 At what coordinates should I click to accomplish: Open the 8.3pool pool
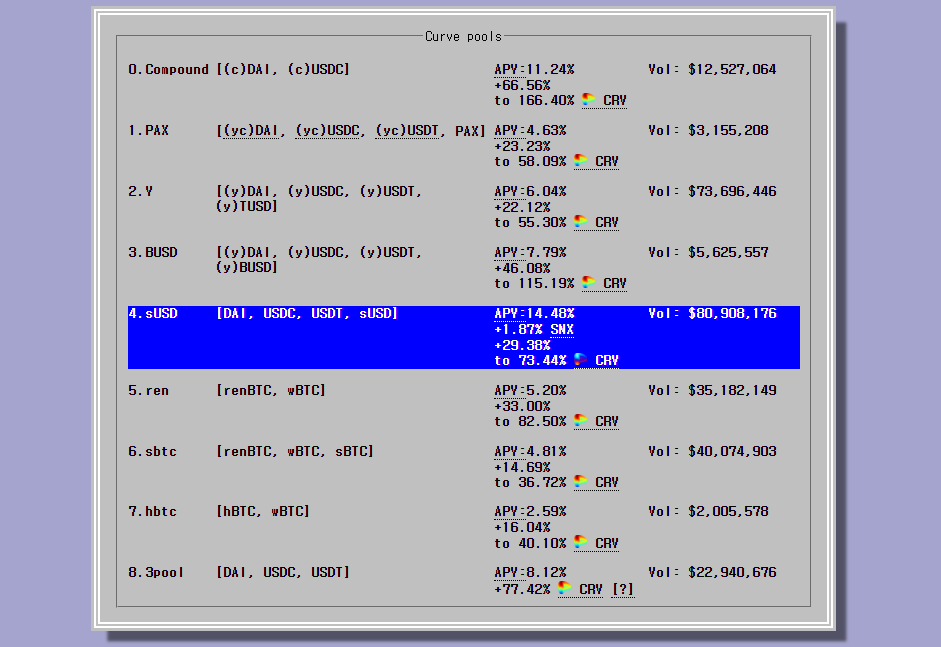(x=463, y=580)
